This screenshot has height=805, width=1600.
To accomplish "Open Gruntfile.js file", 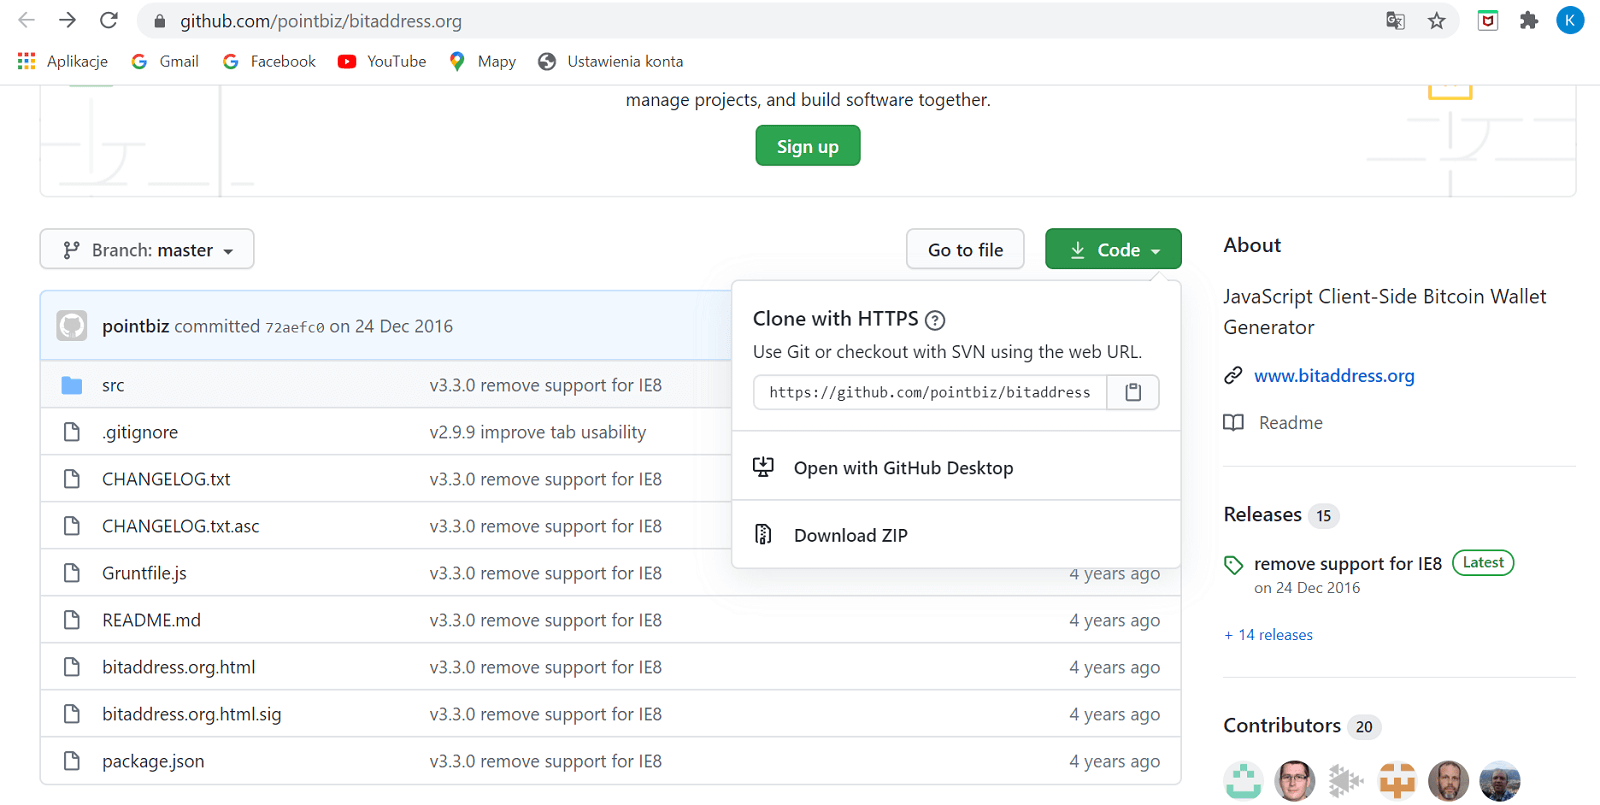I will pos(144,573).
